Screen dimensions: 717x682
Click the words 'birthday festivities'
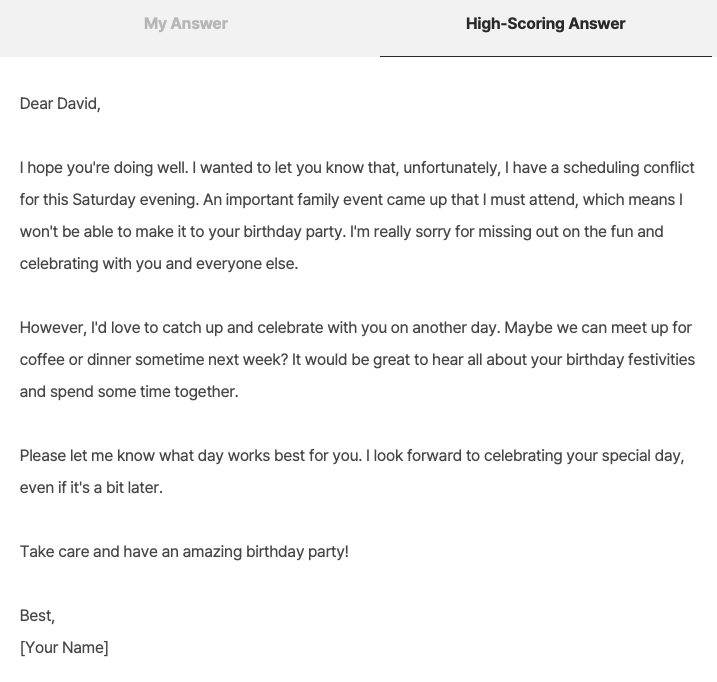[x=630, y=360]
